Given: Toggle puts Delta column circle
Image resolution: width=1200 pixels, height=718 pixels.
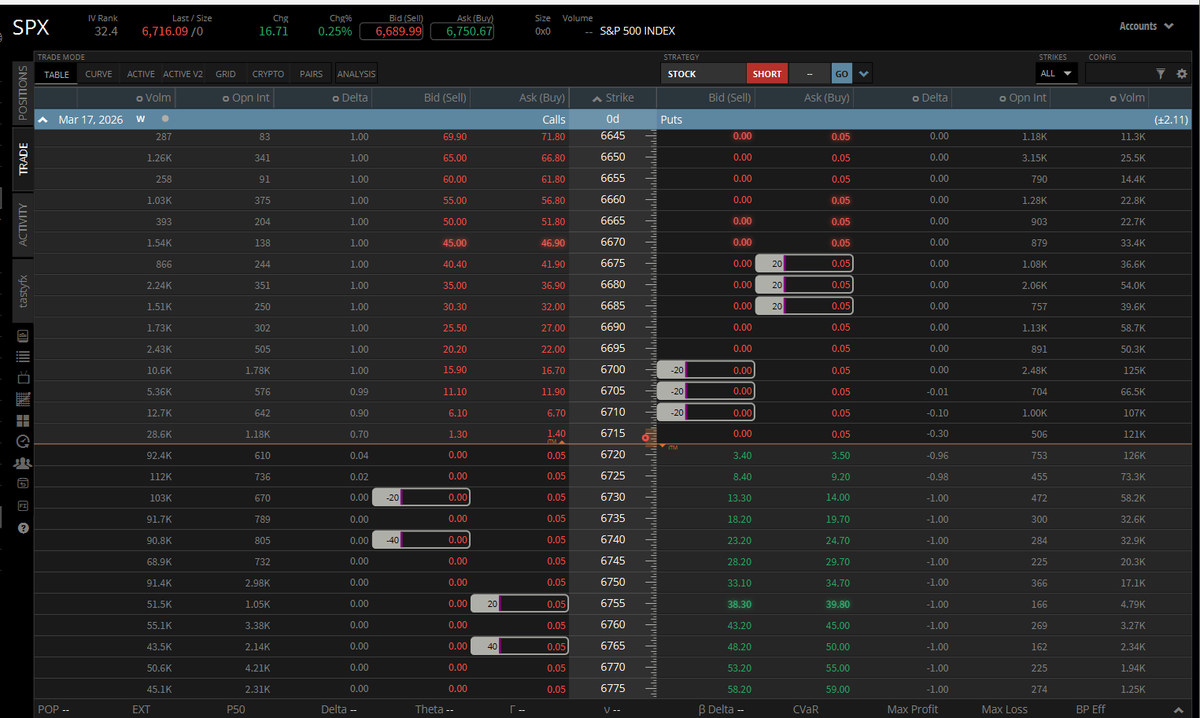Looking at the screenshot, I should (915, 98).
